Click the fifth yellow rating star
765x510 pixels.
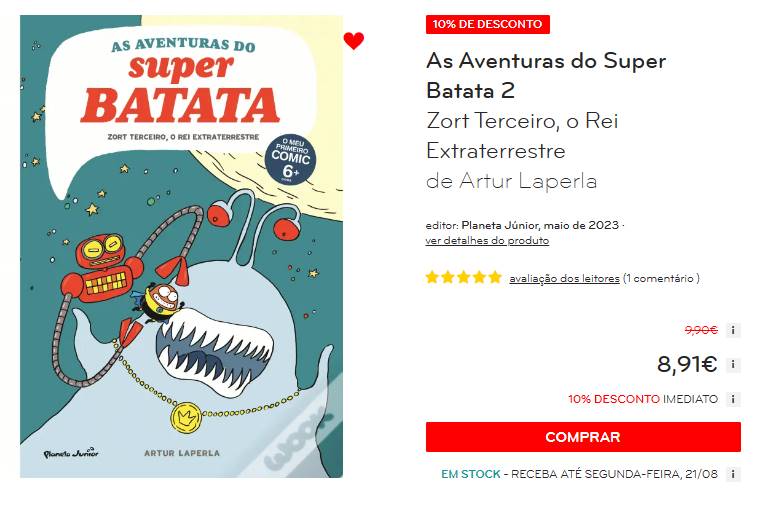pyautogui.click(x=495, y=278)
